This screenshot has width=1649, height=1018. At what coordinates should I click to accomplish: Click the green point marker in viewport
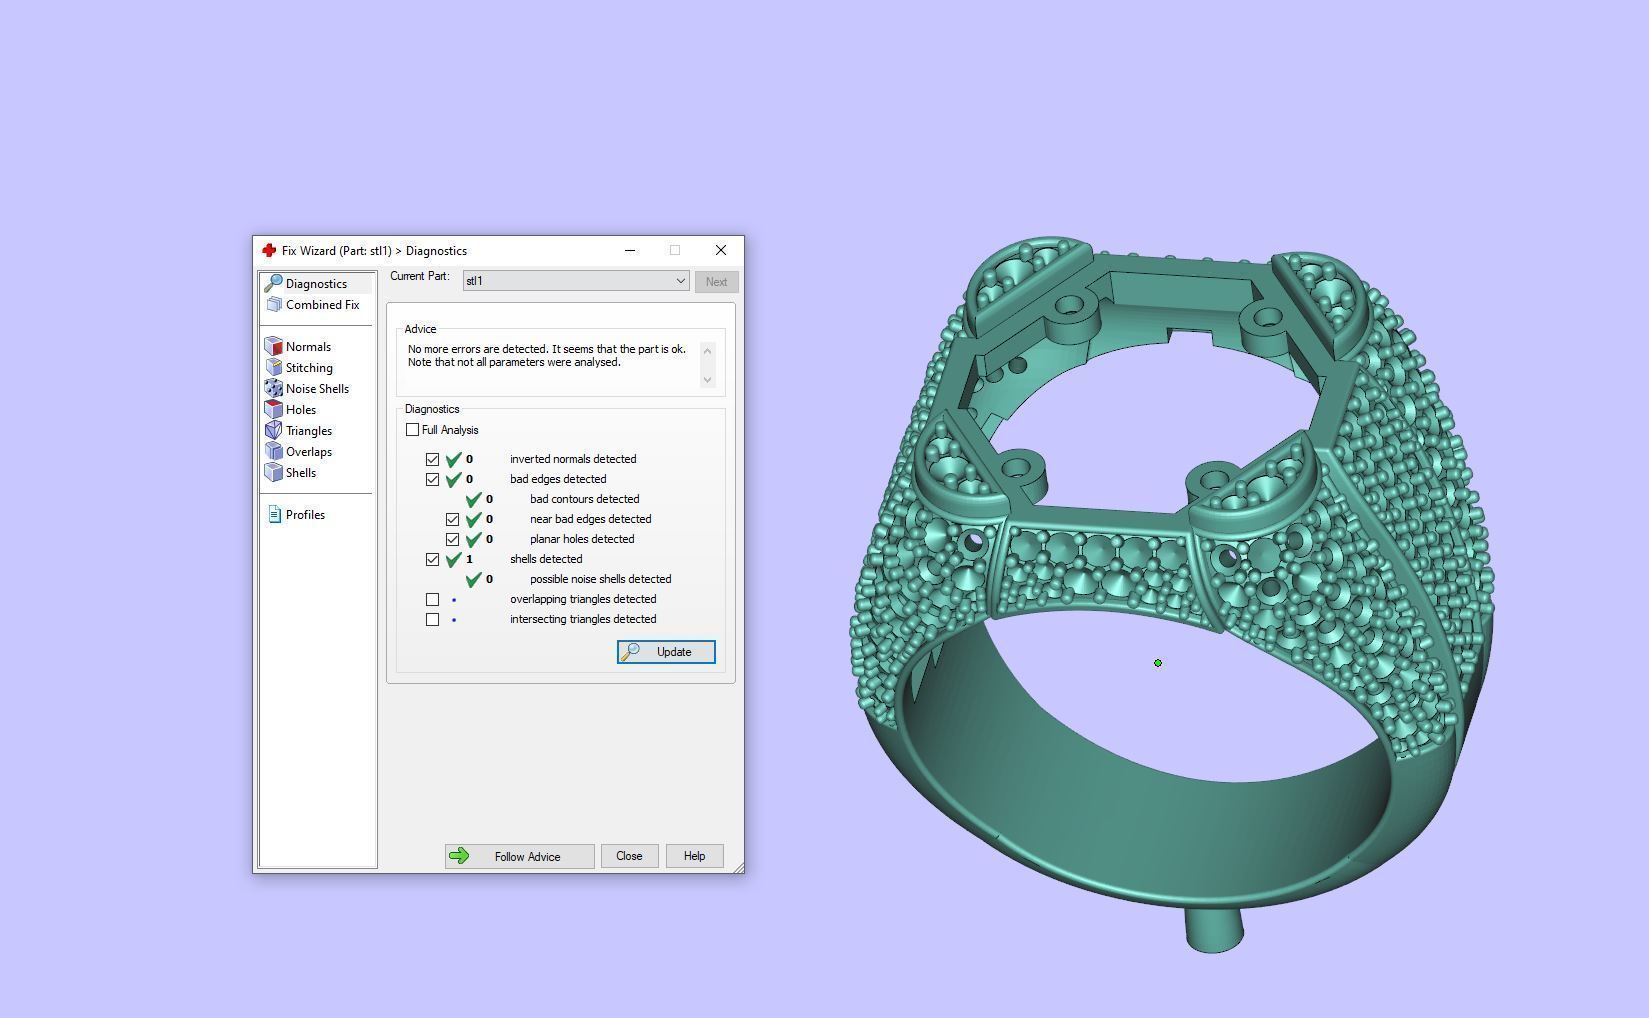[1158, 663]
